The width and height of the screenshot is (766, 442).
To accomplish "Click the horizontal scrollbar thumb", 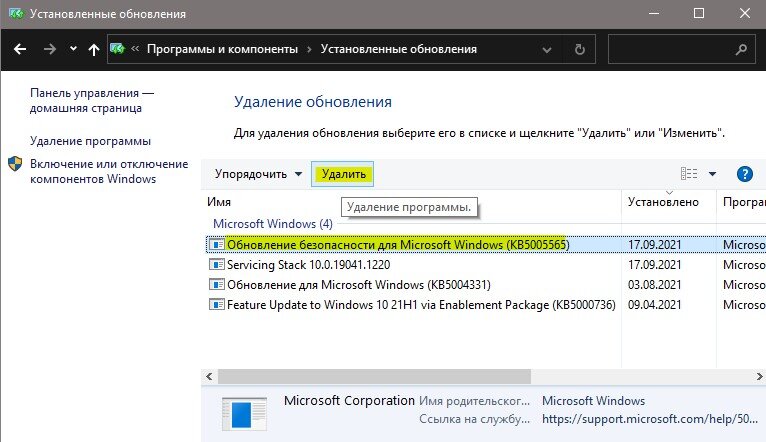I will 374,377.
